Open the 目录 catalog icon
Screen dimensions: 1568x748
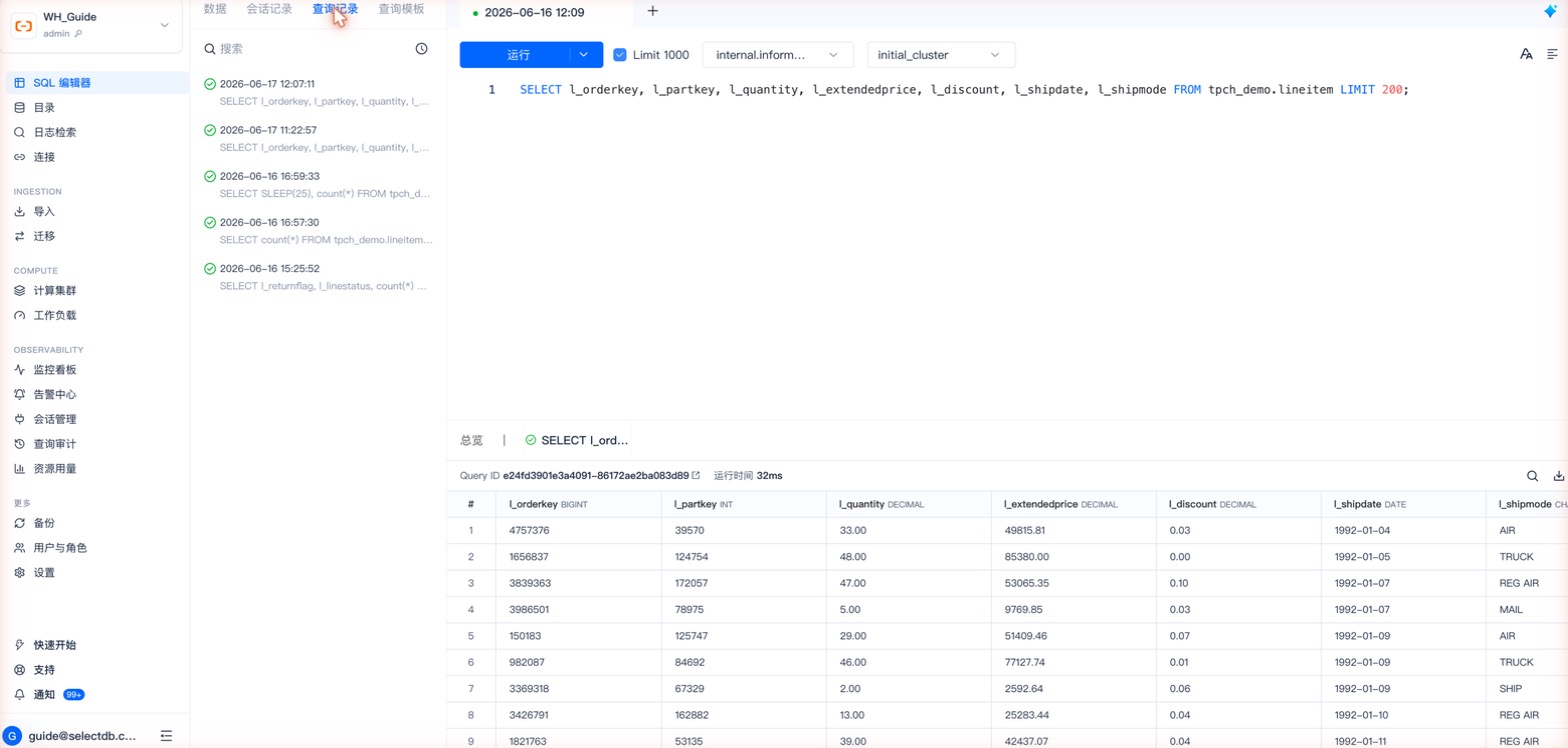[x=20, y=108]
